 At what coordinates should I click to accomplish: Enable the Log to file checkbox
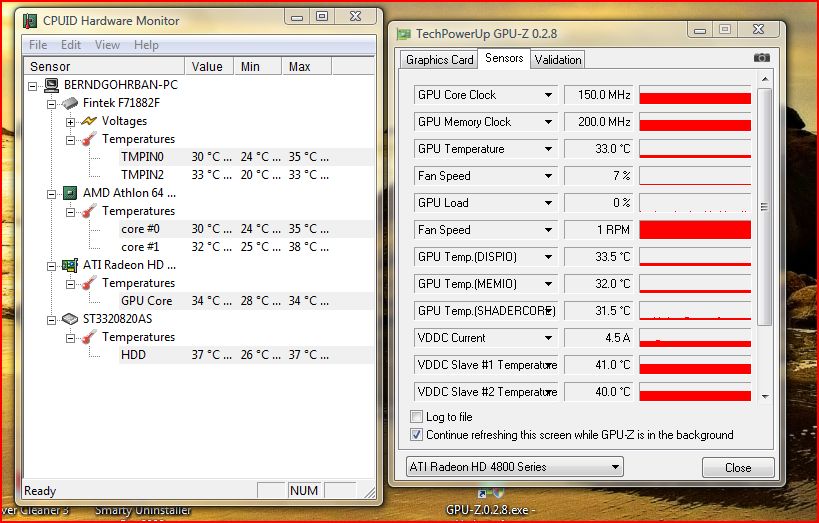[416, 416]
